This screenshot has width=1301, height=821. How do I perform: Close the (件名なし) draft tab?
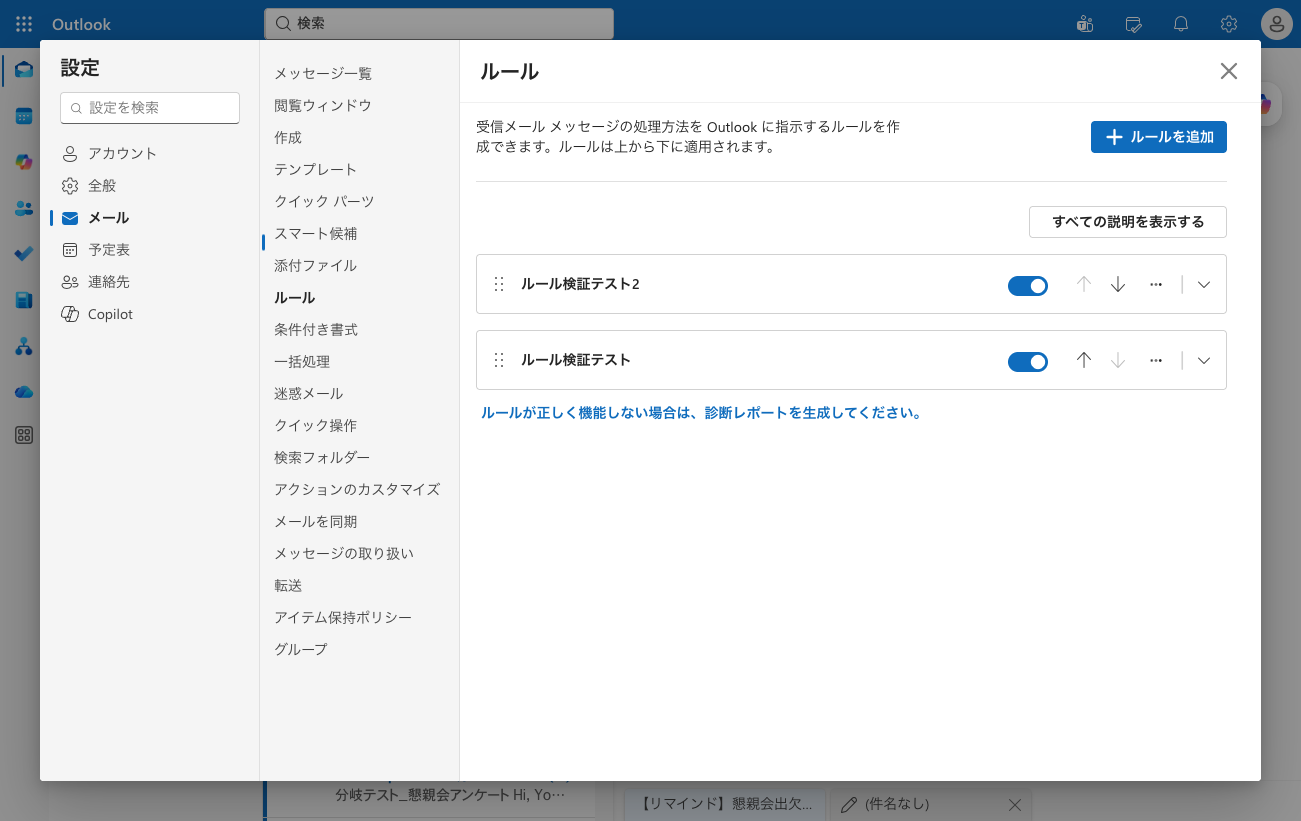(1014, 804)
